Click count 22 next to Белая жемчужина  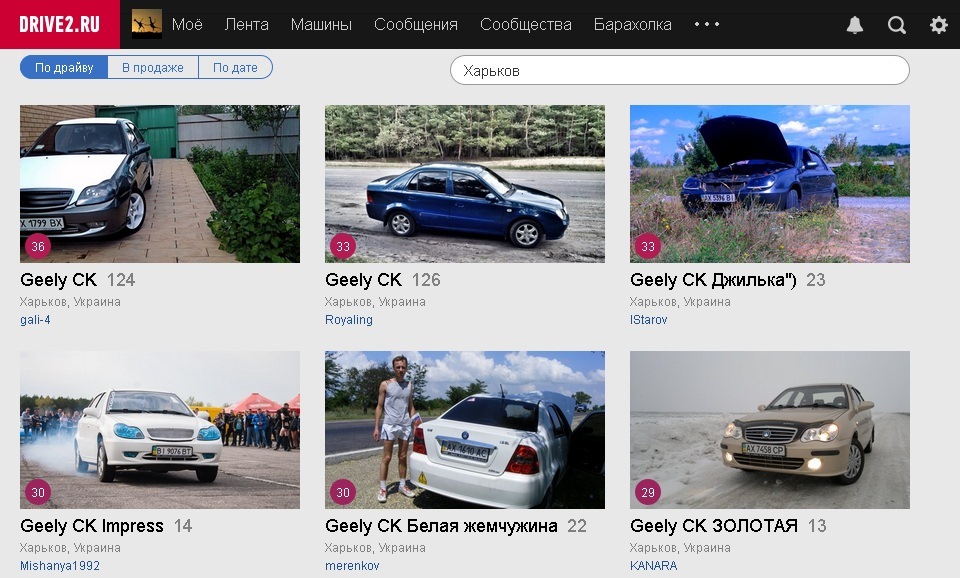point(577,526)
